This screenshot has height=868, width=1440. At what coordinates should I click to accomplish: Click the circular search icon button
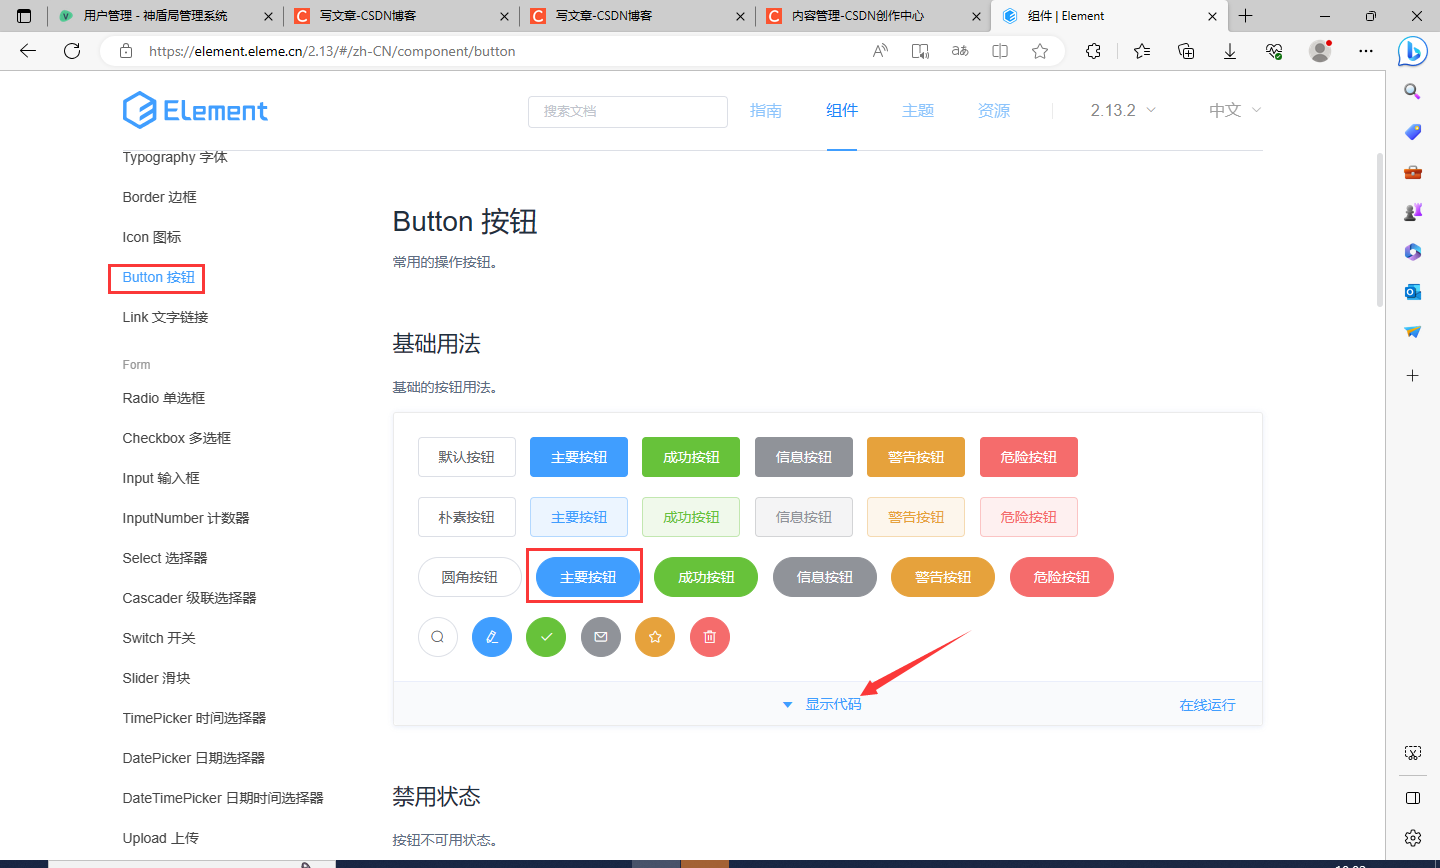[x=438, y=637]
